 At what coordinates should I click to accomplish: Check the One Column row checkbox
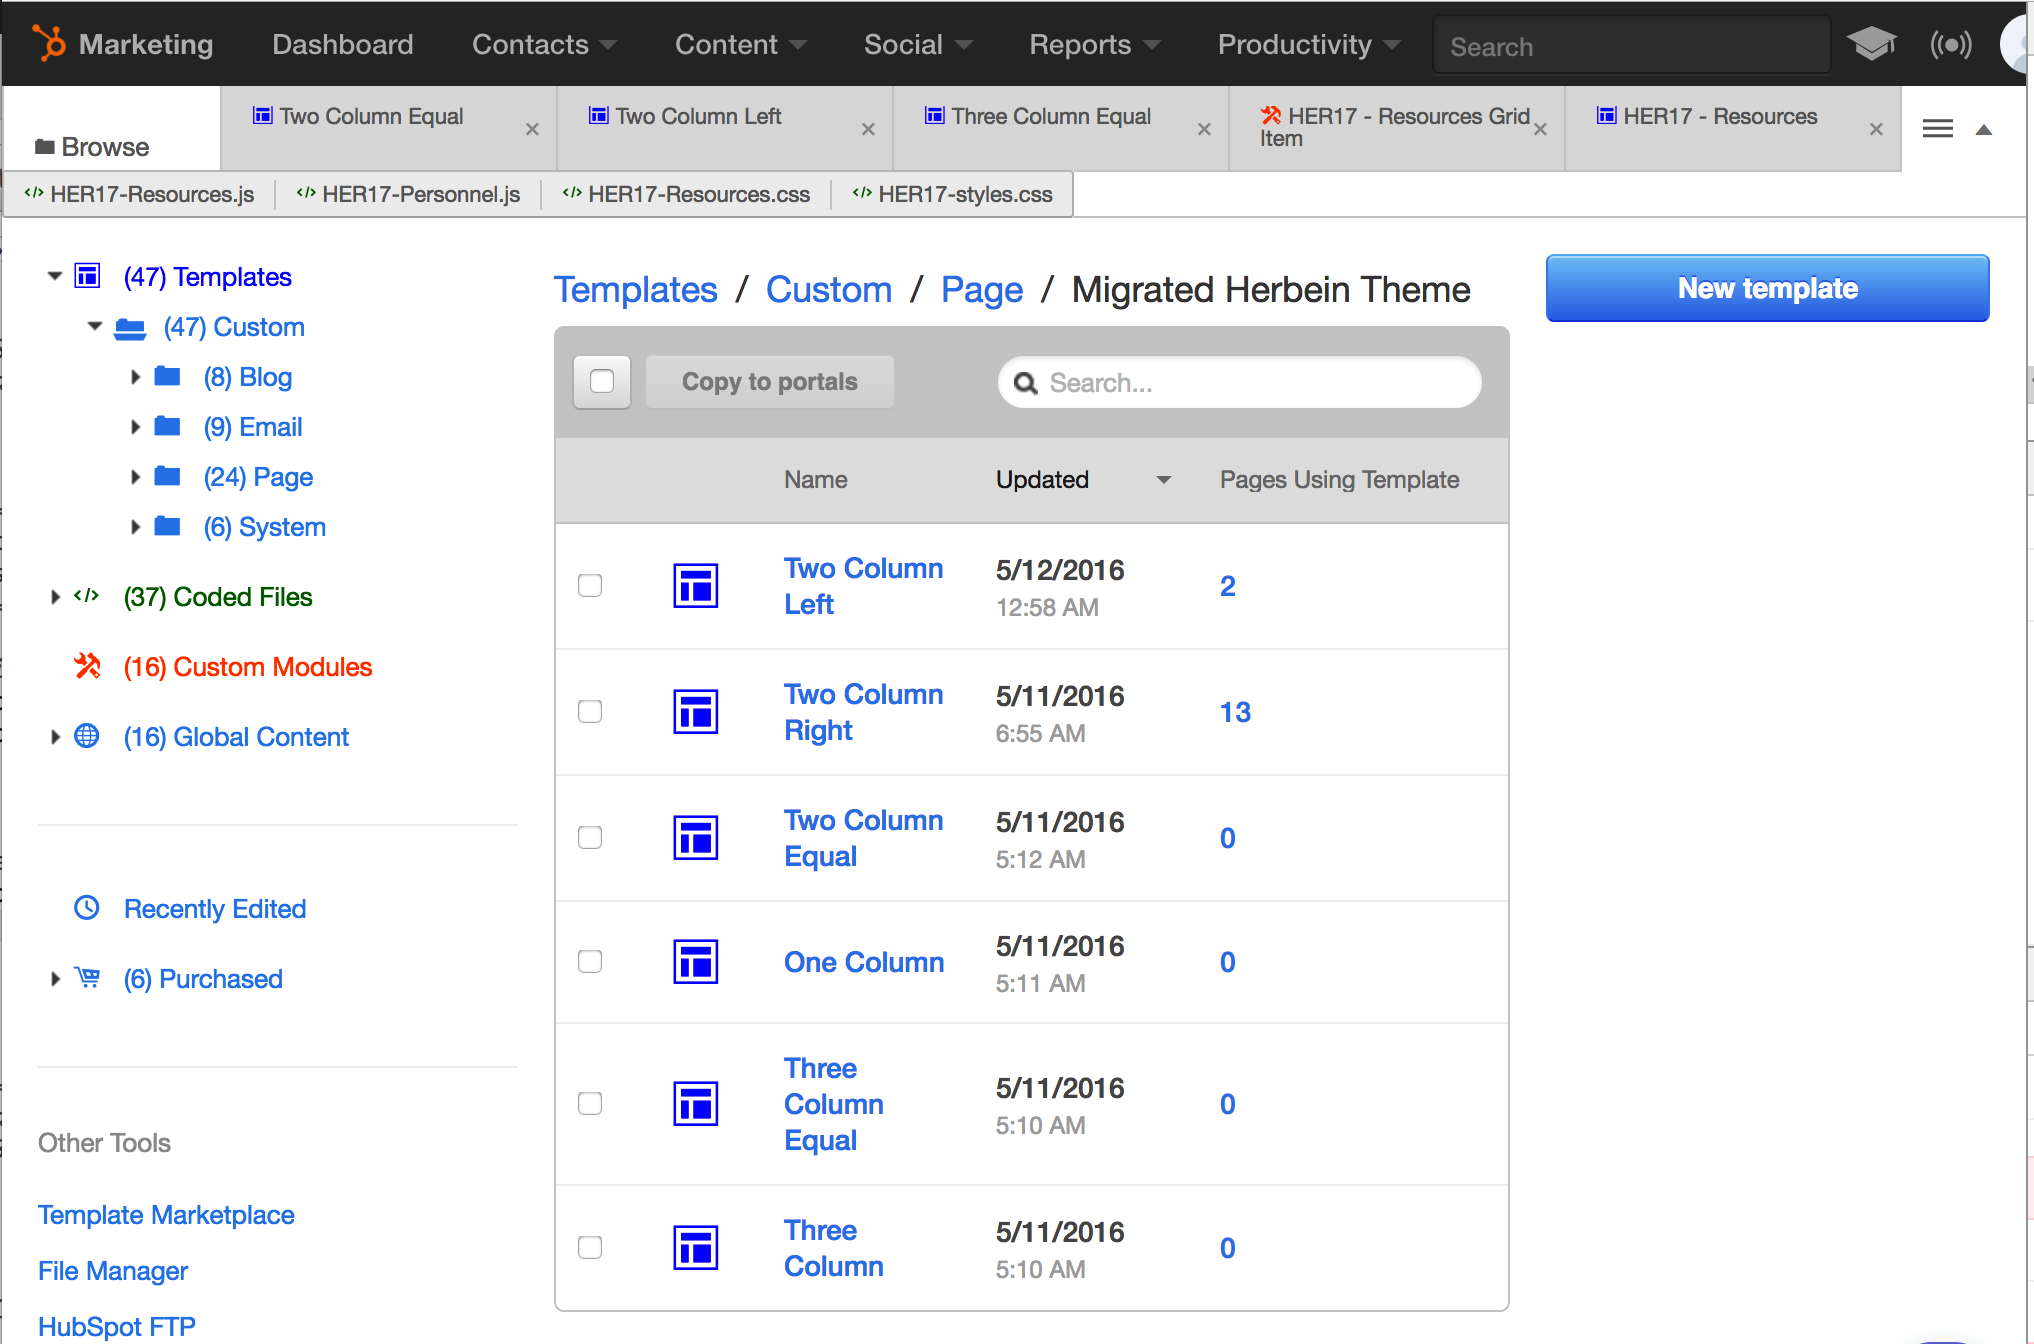tap(590, 961)
